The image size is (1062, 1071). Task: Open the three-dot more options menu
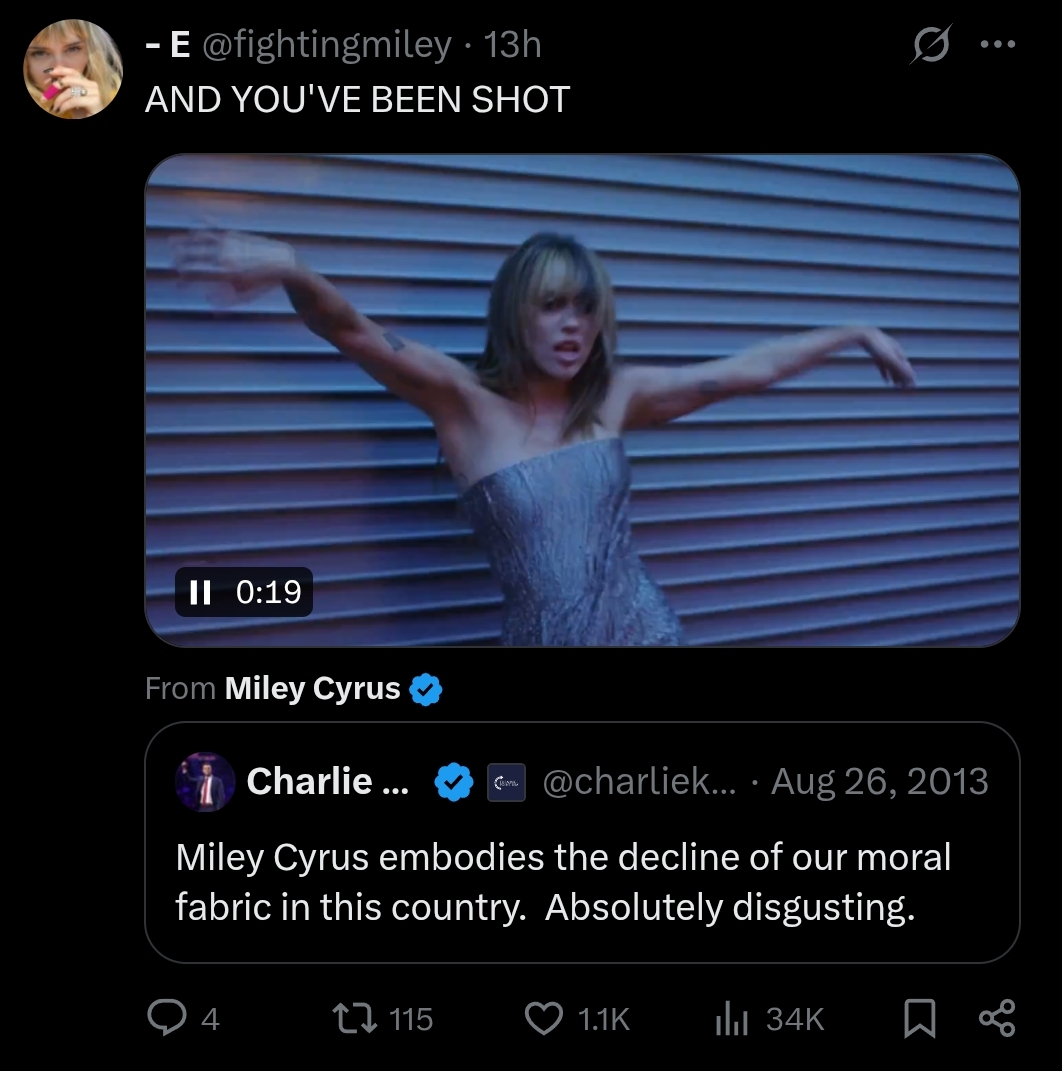[997, 45]
